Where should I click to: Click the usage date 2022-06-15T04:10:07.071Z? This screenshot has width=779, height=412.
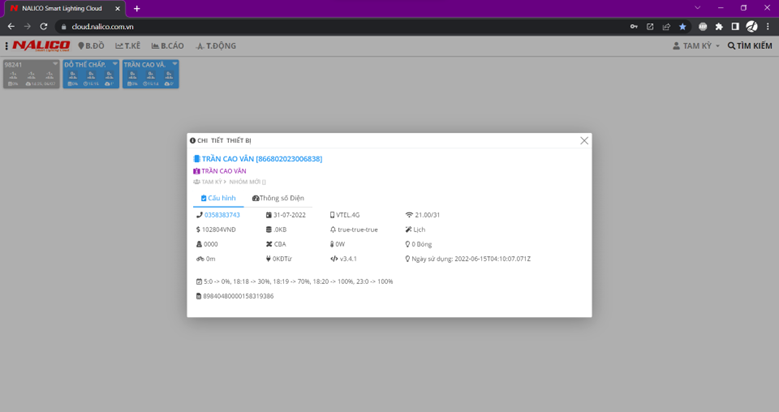(492, 259)
